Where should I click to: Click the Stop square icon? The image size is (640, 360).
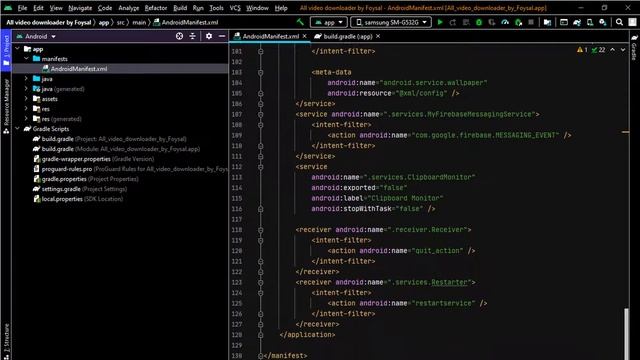pyautogui.click(x=531, y=22)
